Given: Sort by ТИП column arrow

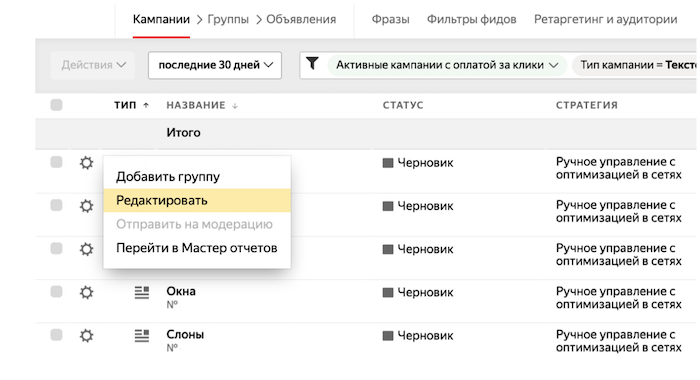Looking at the screenshot, I should coord(146,105).
